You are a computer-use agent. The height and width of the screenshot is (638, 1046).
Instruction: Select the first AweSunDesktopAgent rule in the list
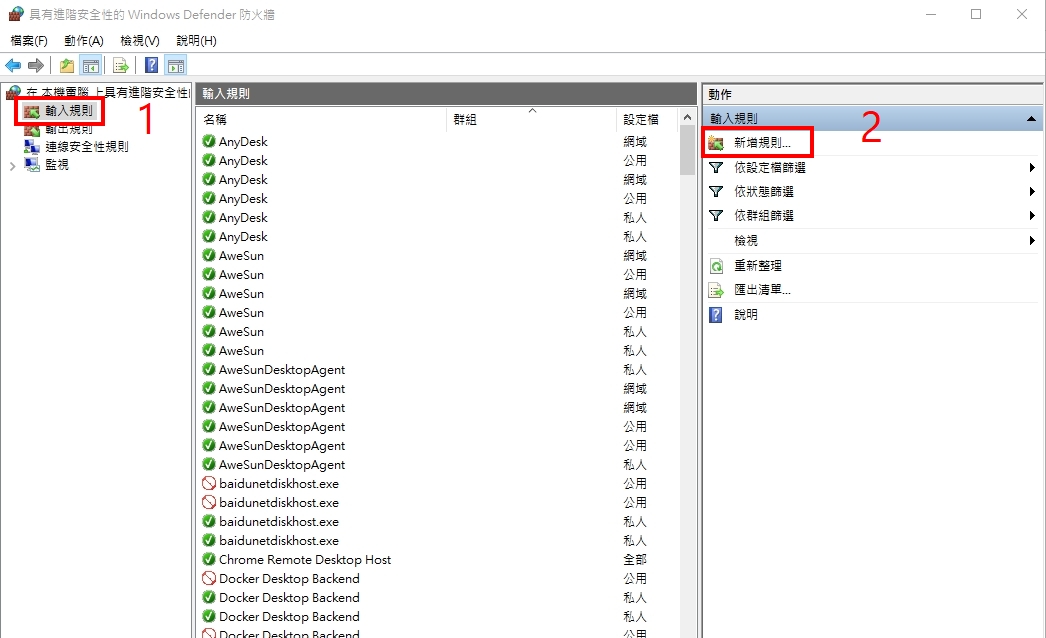(x=282, y=370)
